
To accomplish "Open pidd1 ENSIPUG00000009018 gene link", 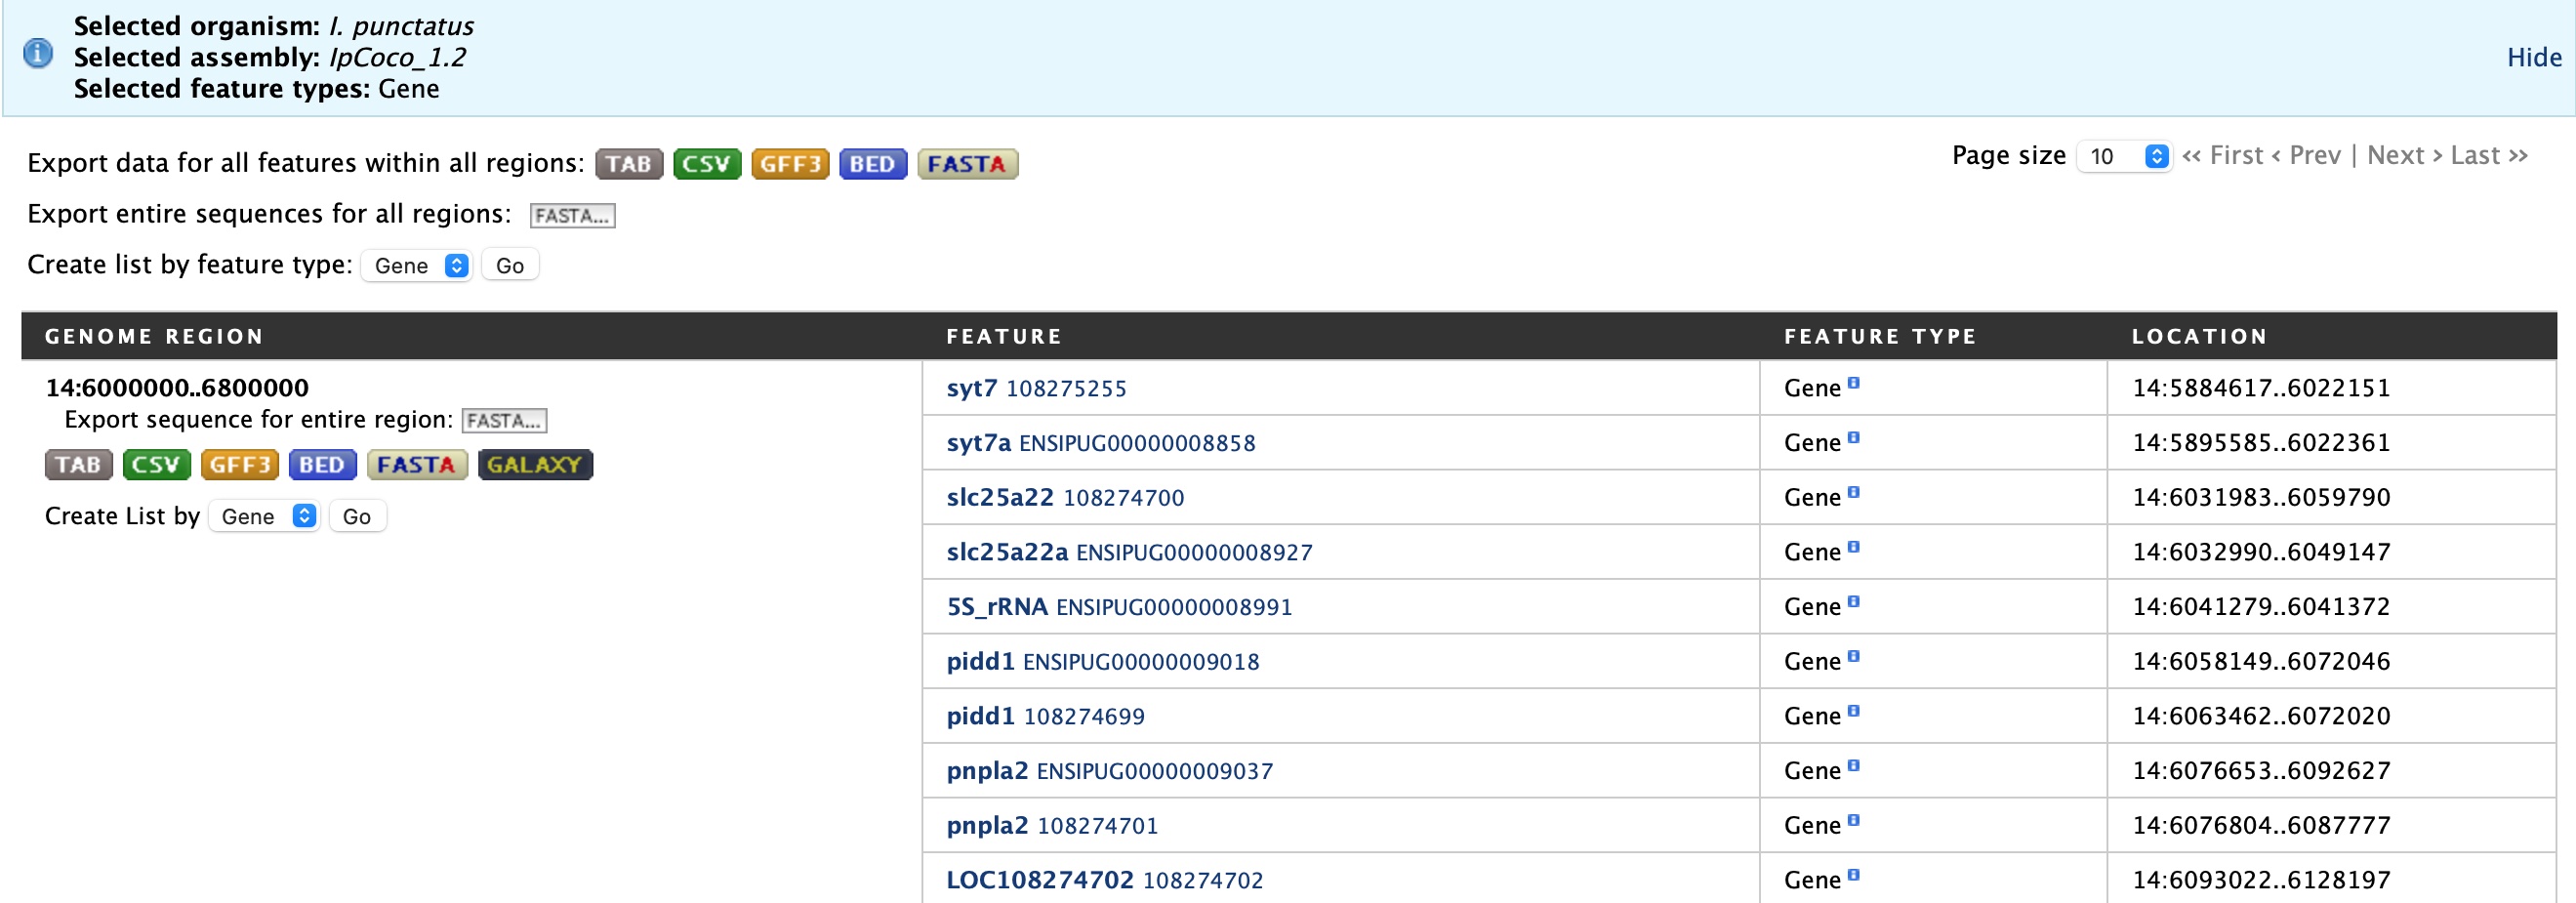I will click(x=1103, y=662).
